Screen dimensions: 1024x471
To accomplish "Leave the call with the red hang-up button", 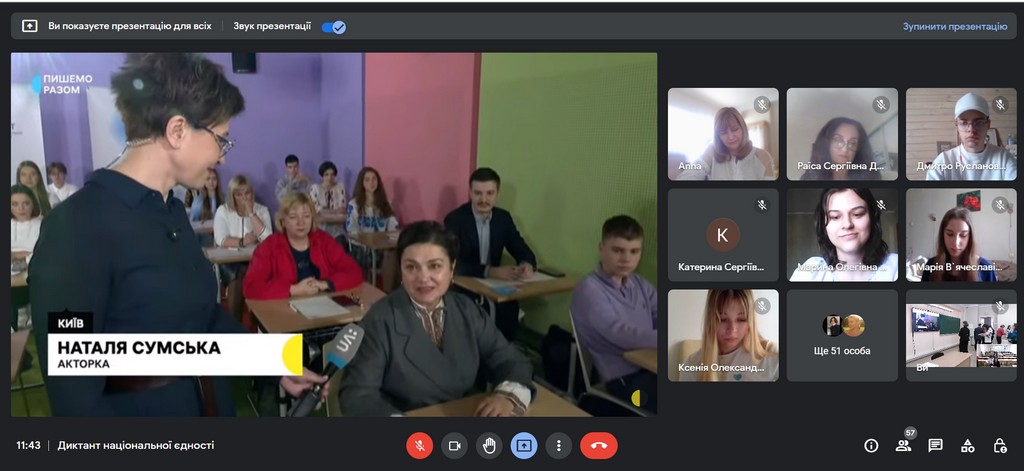I will pyautogui.click(x=598, y=446).
